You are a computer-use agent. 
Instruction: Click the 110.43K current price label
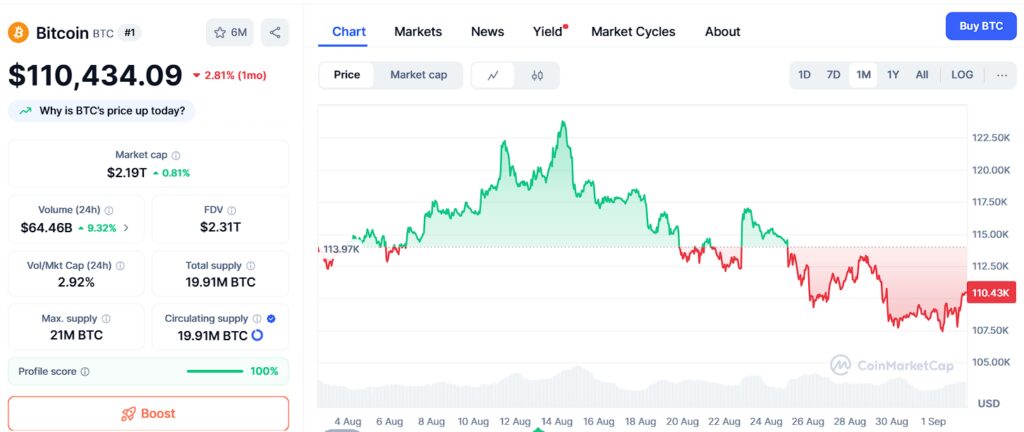[x=992, y=293]
